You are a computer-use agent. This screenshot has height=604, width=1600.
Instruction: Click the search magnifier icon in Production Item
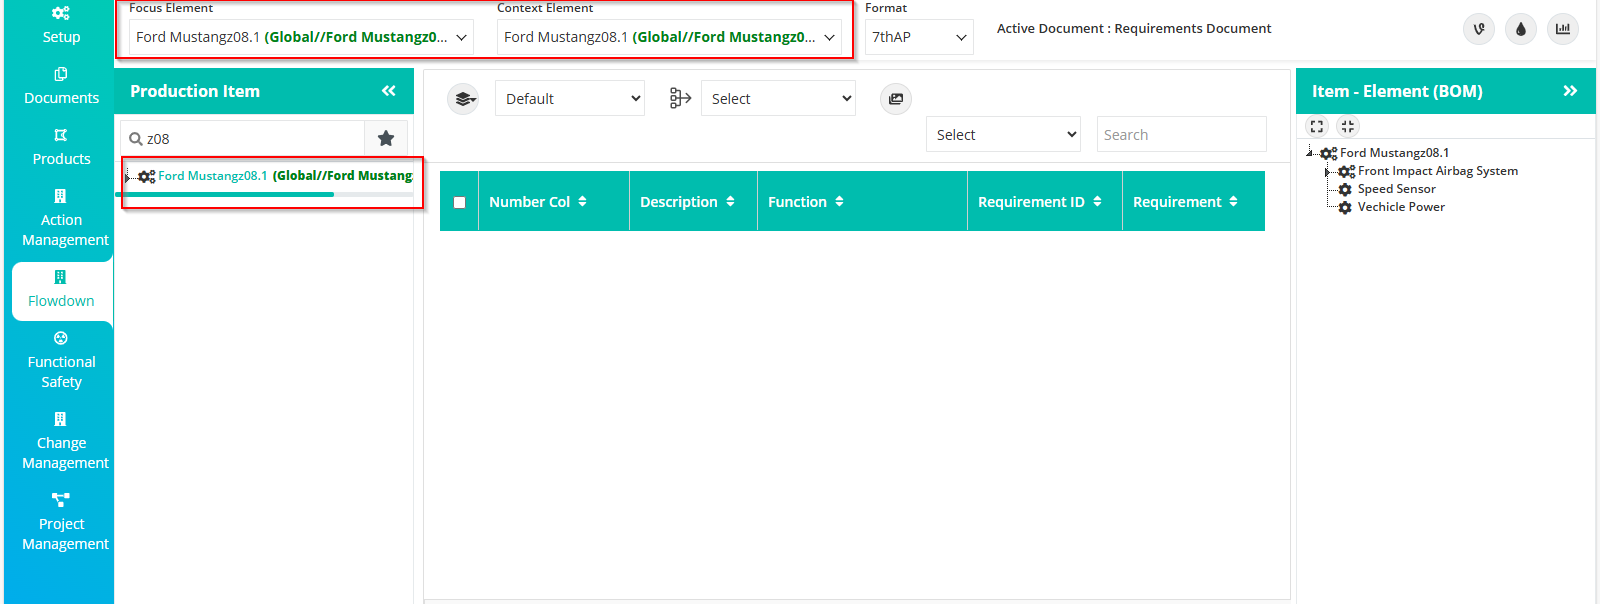click(136, 139)
